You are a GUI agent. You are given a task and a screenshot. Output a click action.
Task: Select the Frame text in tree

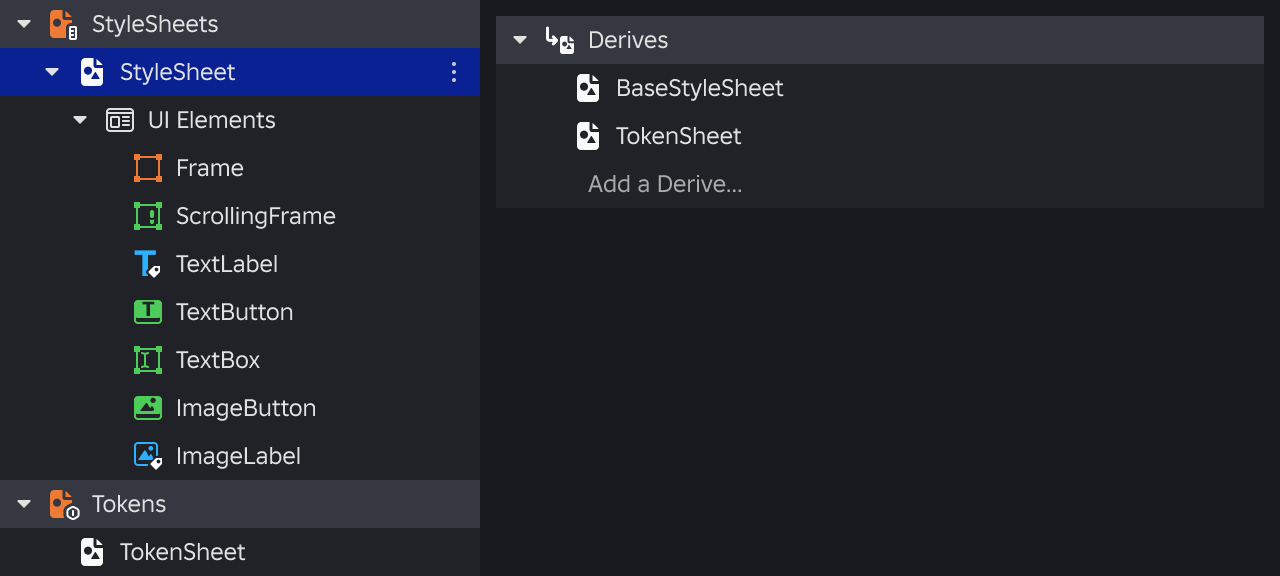tap(210, 168)
